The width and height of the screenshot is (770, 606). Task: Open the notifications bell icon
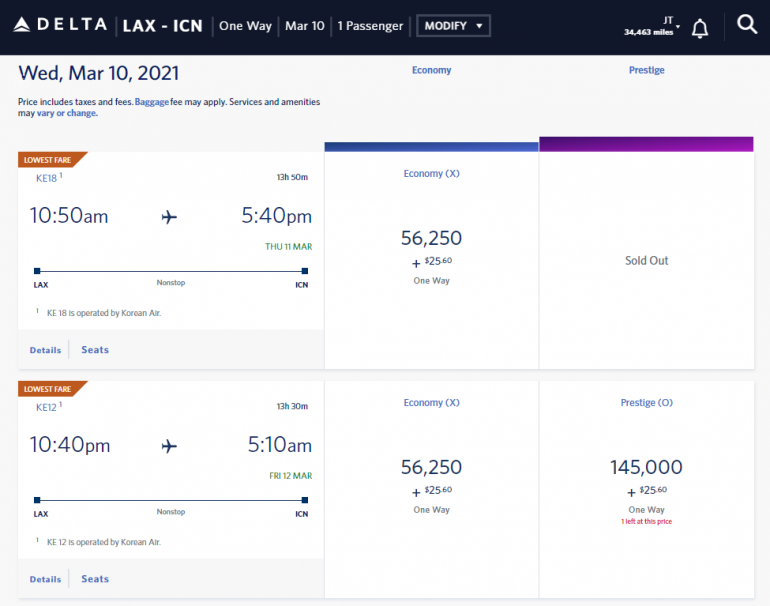(700, 28)
